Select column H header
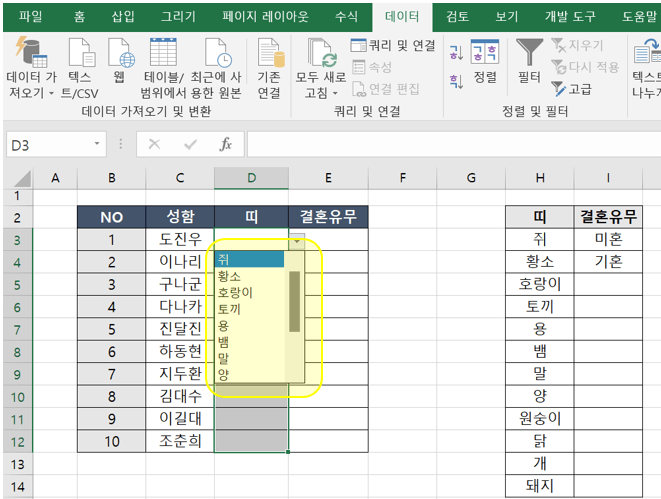The width and height of the screenshot is (661, 499). point(540,178)
